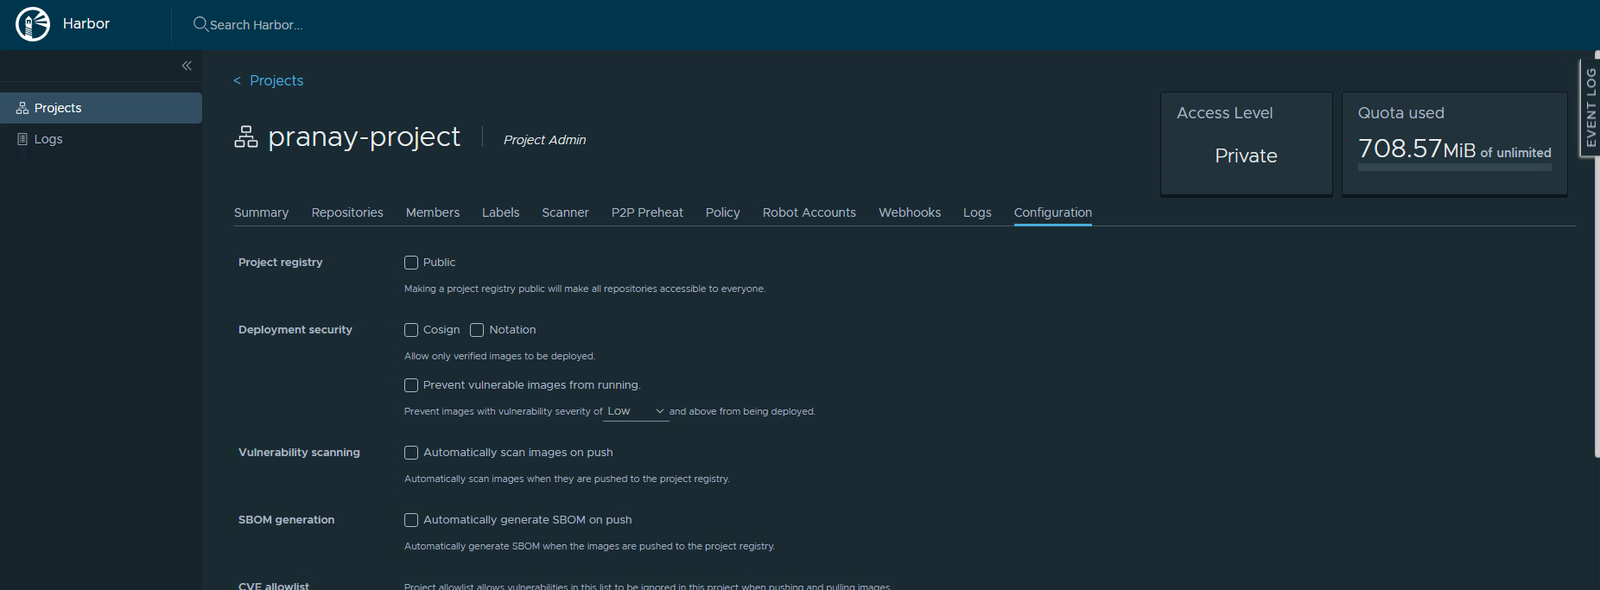This screenshot has width=1600, height=590.
Task: Click the Projects sidebar icon
Action: click(22, 108)
